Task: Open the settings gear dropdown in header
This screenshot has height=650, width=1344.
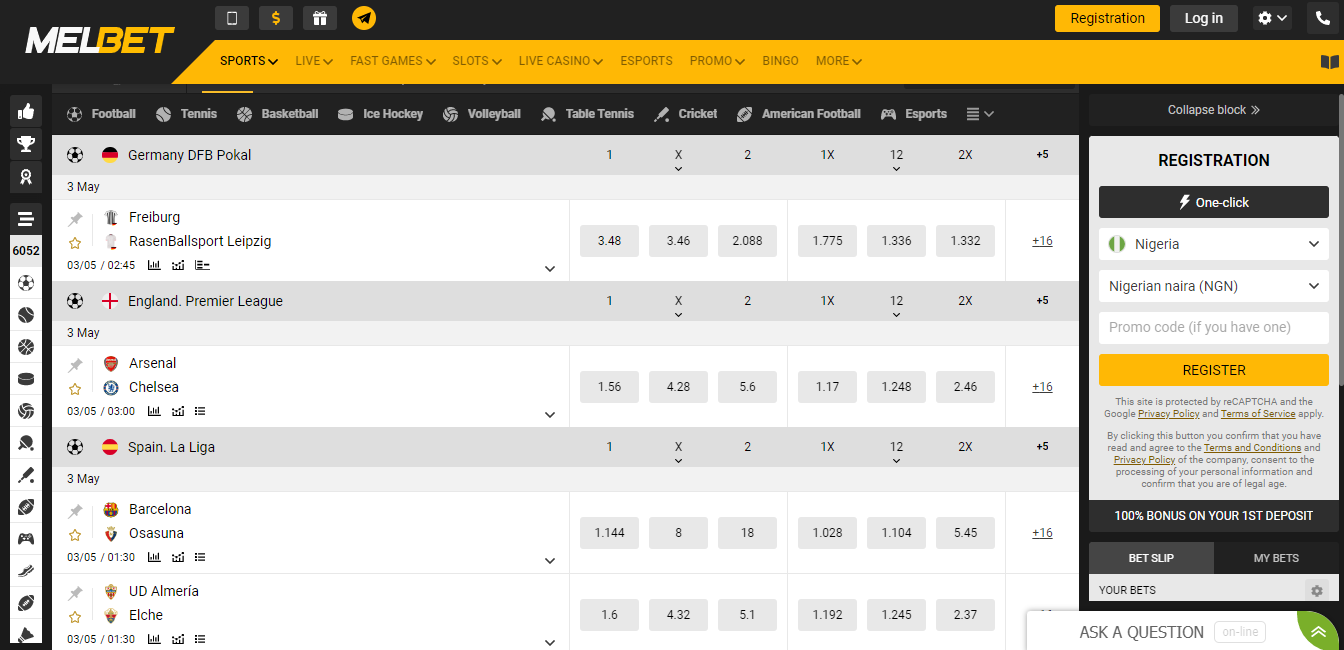Action: [1272, 18]
